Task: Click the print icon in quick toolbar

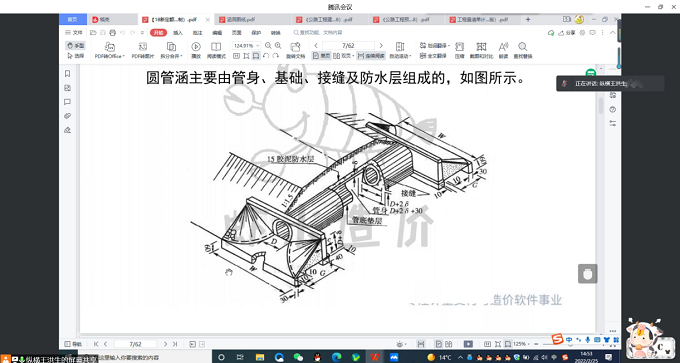Action: [x=112, y=33]
